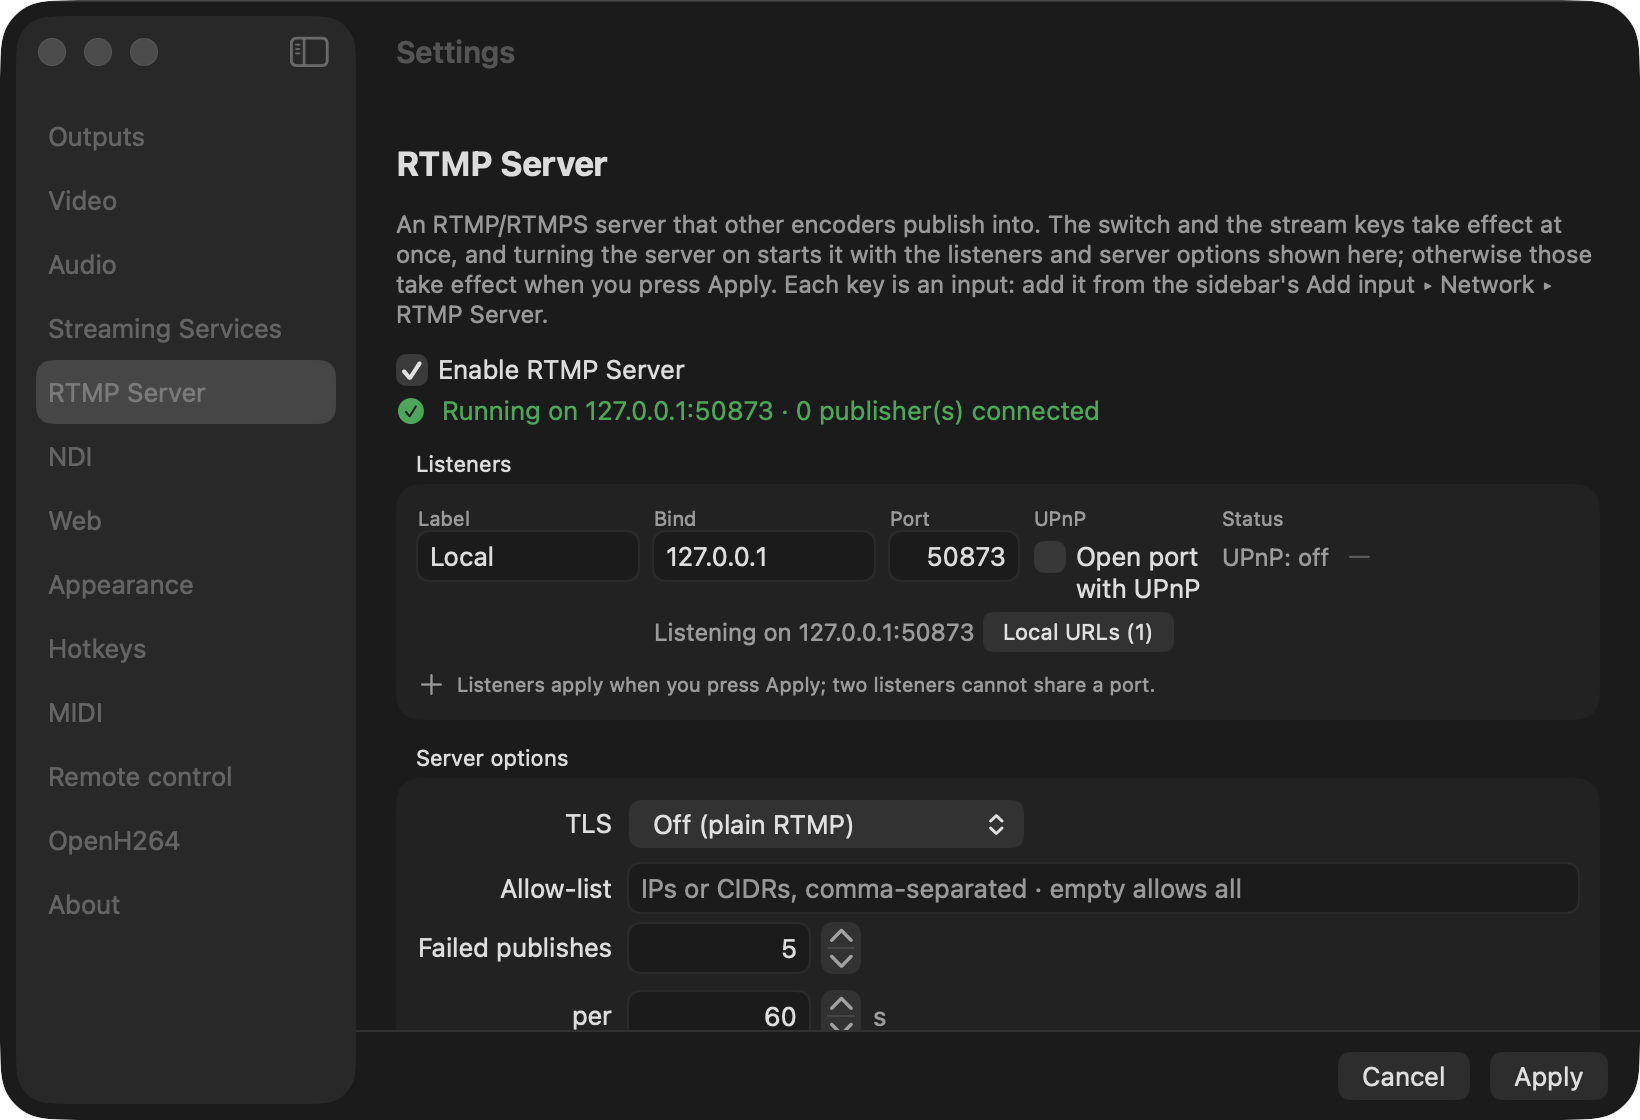Viewport: 1640px width, 1120px height.
Task: Open the About section
Action: pyautogui.click(x=186, y=905)
